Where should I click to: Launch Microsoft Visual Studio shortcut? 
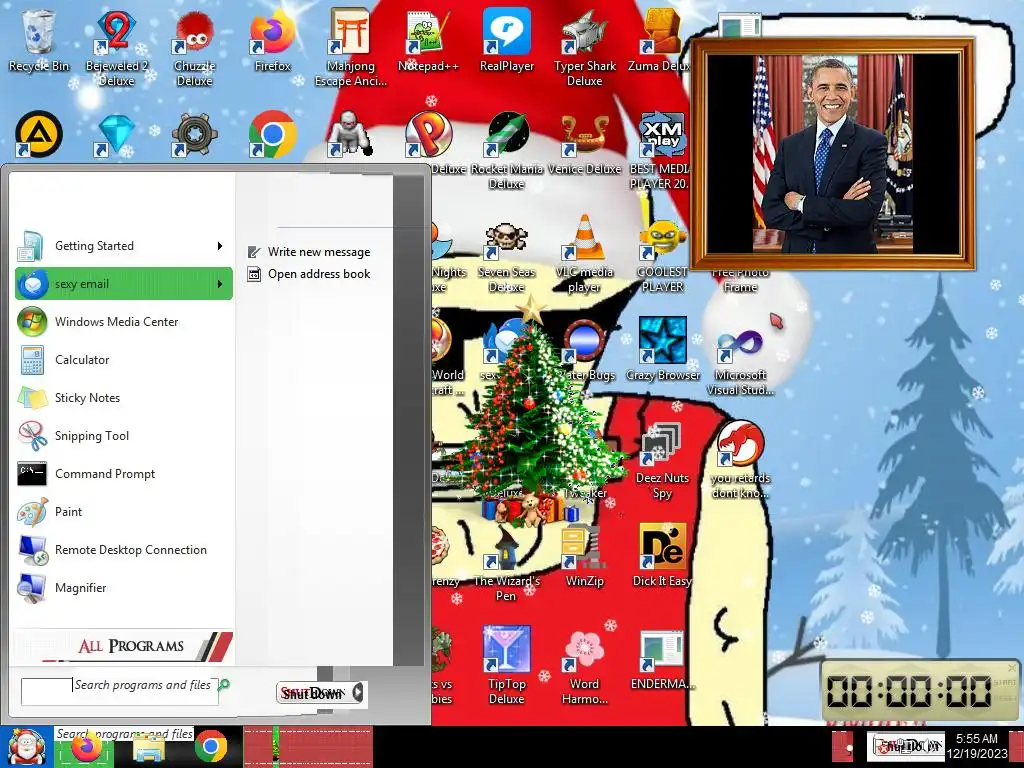[740, 359]
